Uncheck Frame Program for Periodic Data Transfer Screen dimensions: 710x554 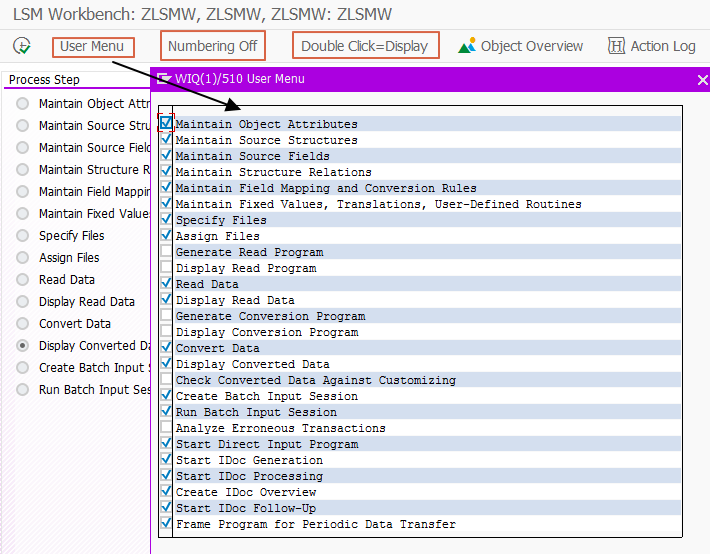pyautogui.click(x=166, y=524)
